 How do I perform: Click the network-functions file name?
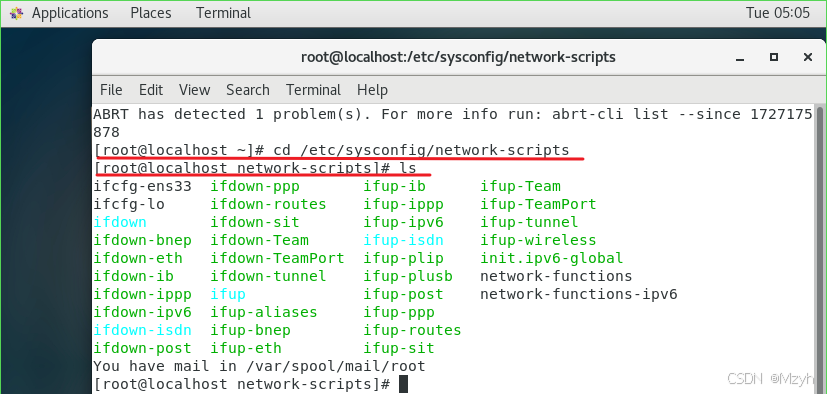pyautogui.click(x=556, y=276)
